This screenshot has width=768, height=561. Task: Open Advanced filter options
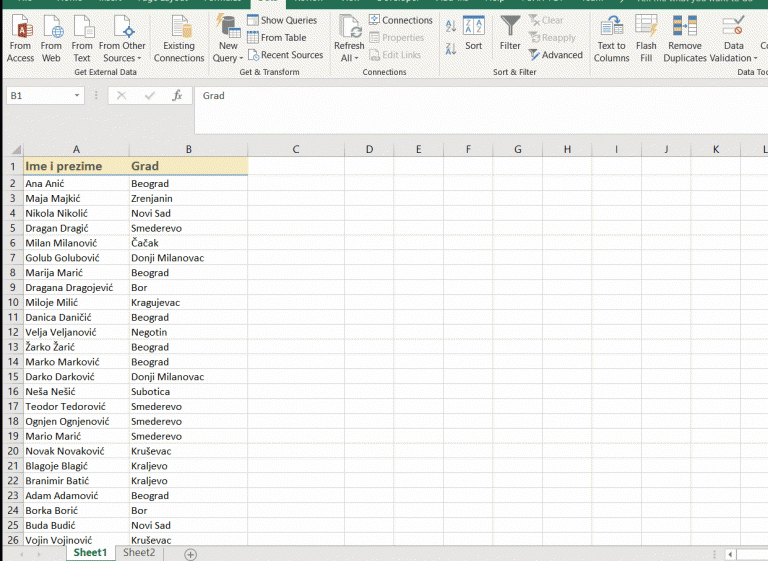(555, 55)
